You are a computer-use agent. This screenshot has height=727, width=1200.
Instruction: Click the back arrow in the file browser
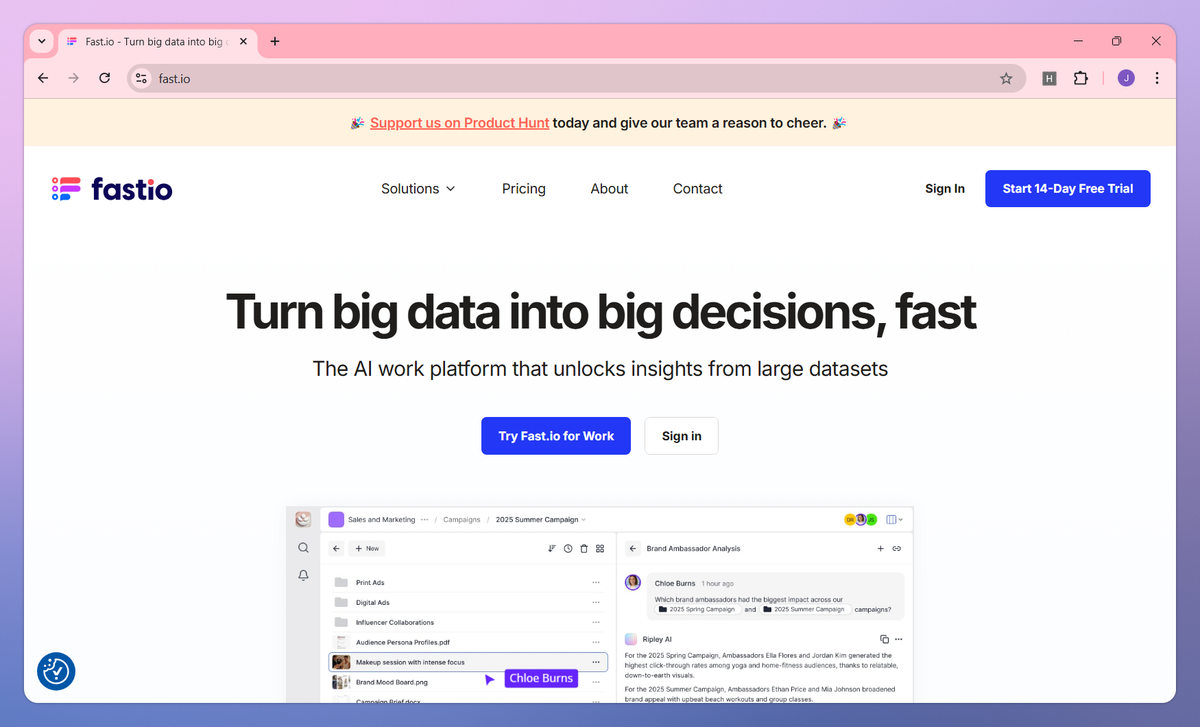click(336, 548)
